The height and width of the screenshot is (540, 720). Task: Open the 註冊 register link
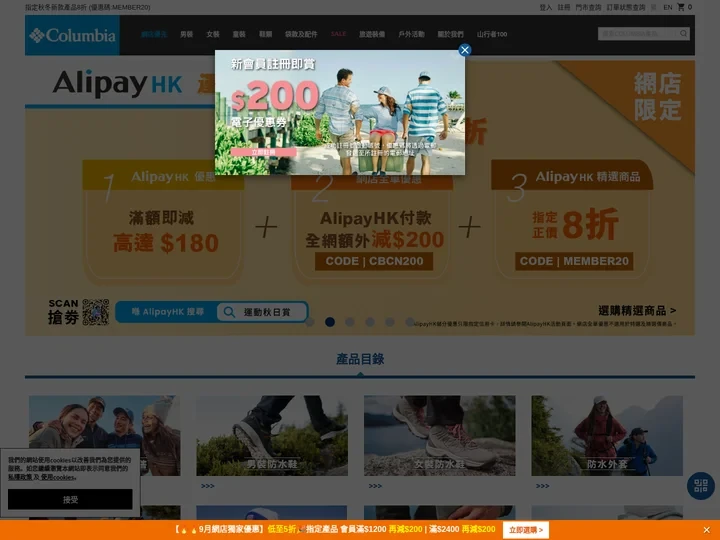pos(564,7)
